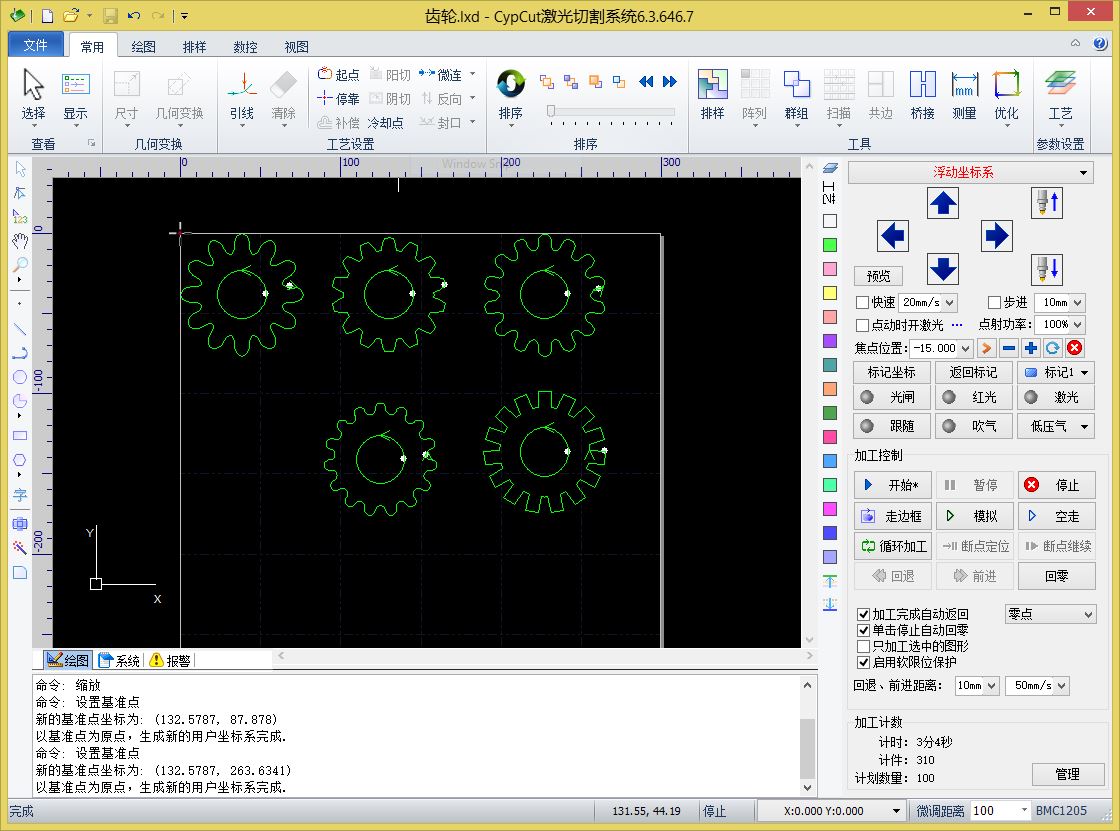Open the 浮动坐标系 coordinate dropdown
1120x831 pixels.
pos(971,172)
